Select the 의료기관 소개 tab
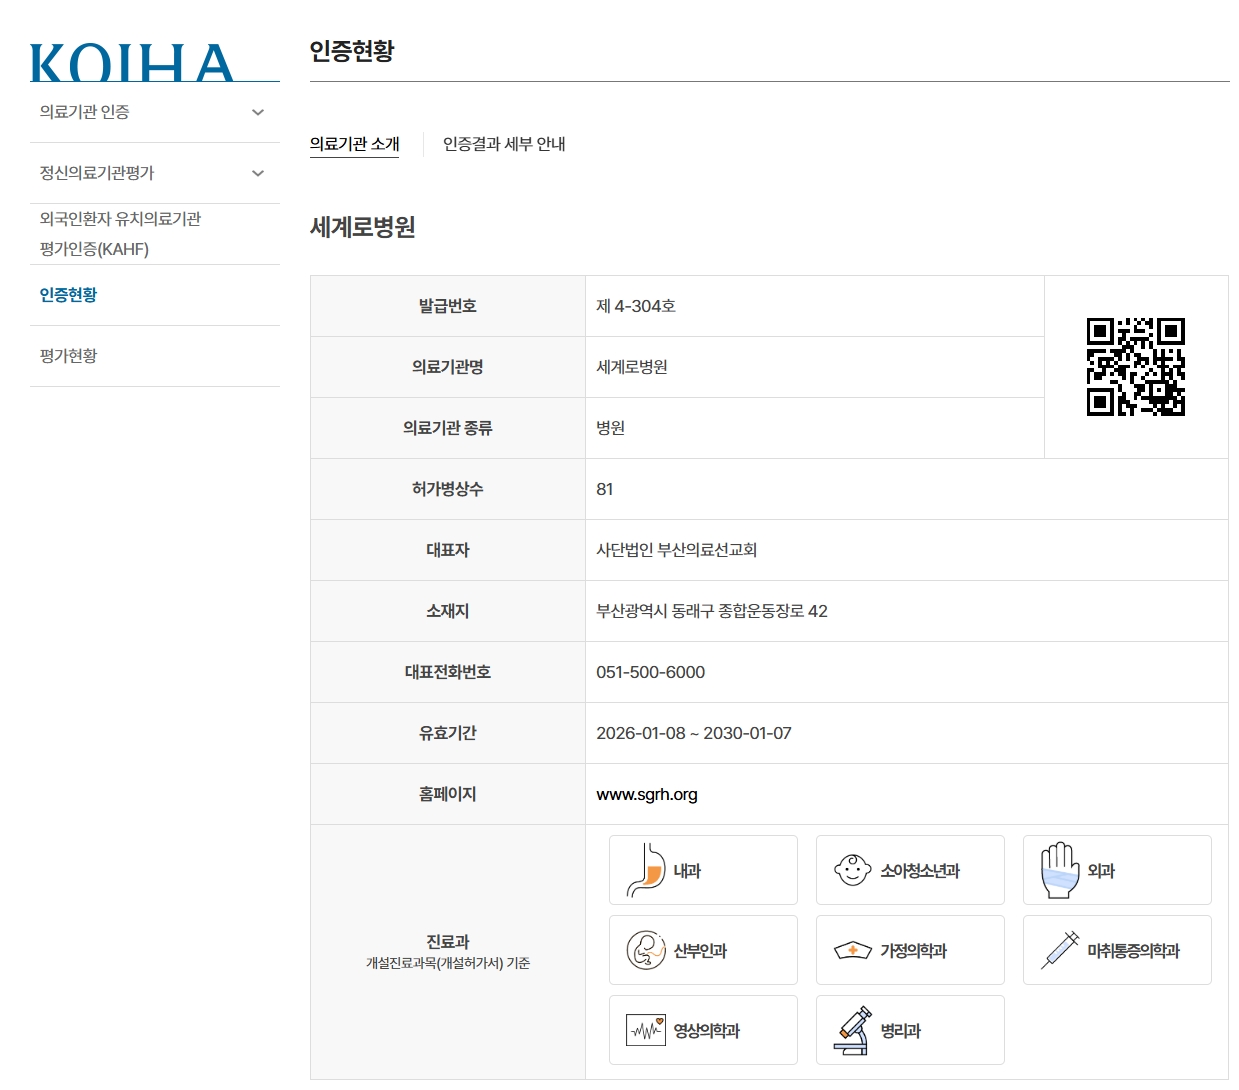 coord(354,144)
